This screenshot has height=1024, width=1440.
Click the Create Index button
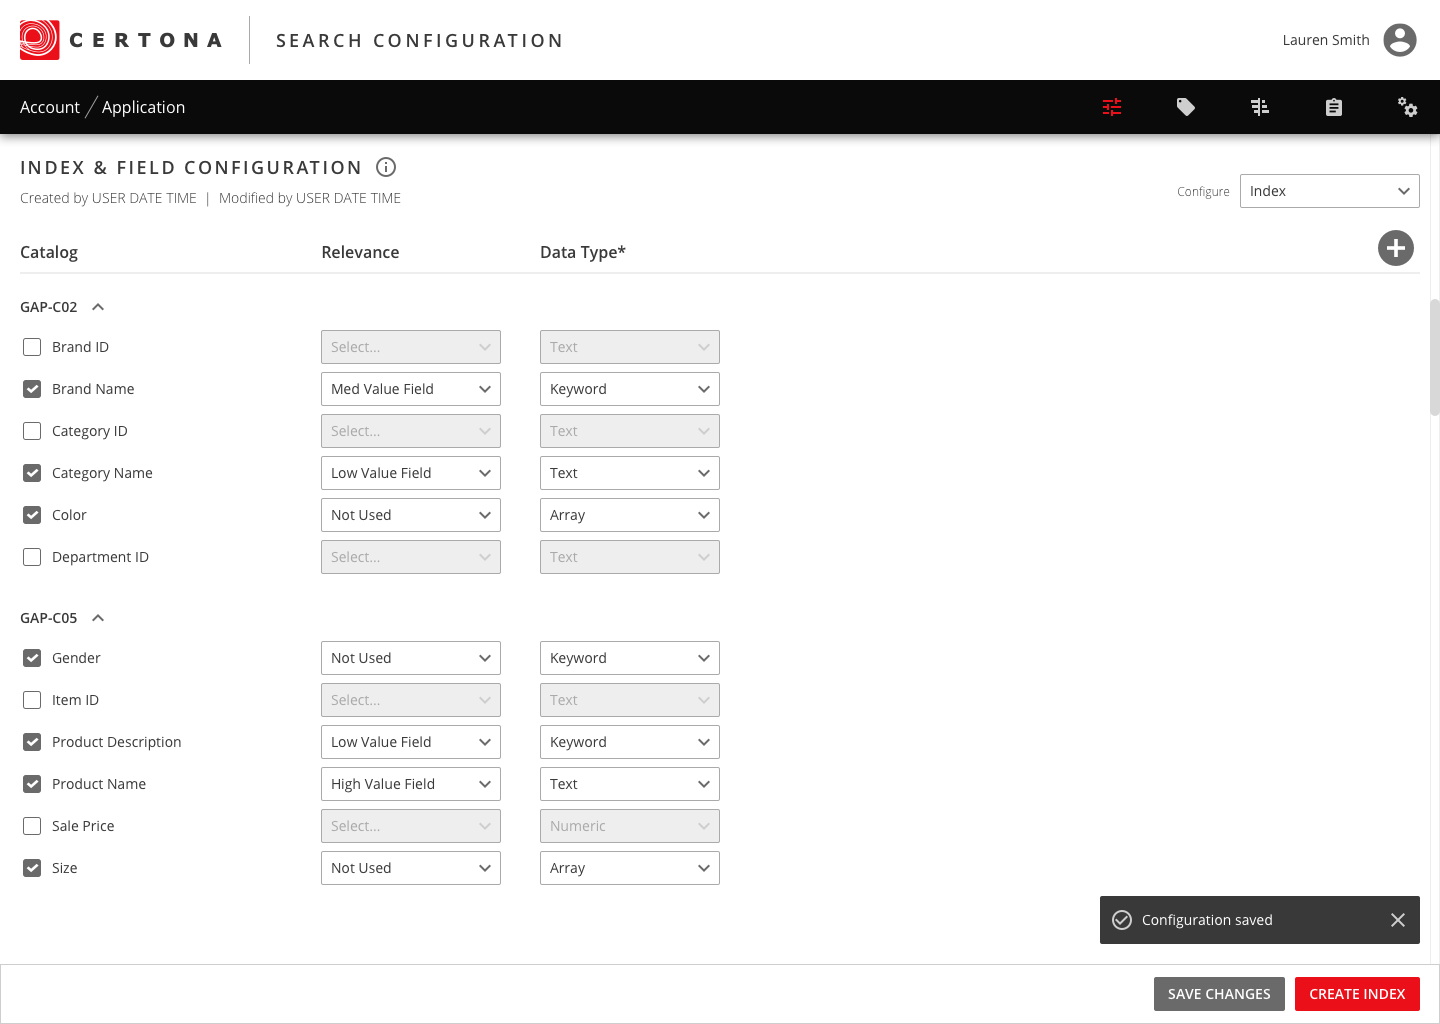point(1357,994)
